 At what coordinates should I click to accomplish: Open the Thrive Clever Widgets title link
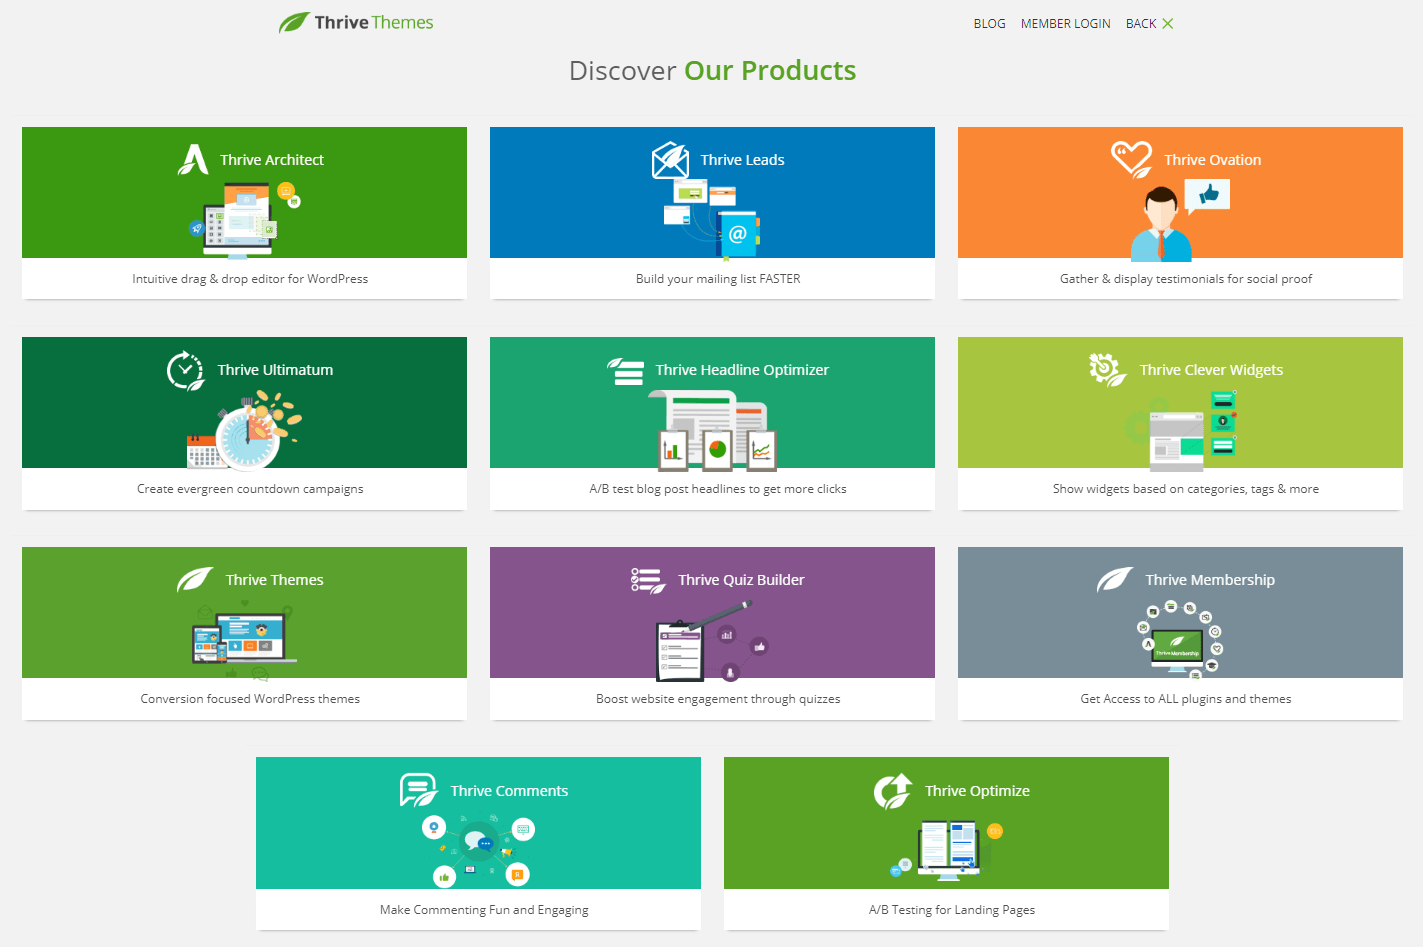pos(1211,370)
